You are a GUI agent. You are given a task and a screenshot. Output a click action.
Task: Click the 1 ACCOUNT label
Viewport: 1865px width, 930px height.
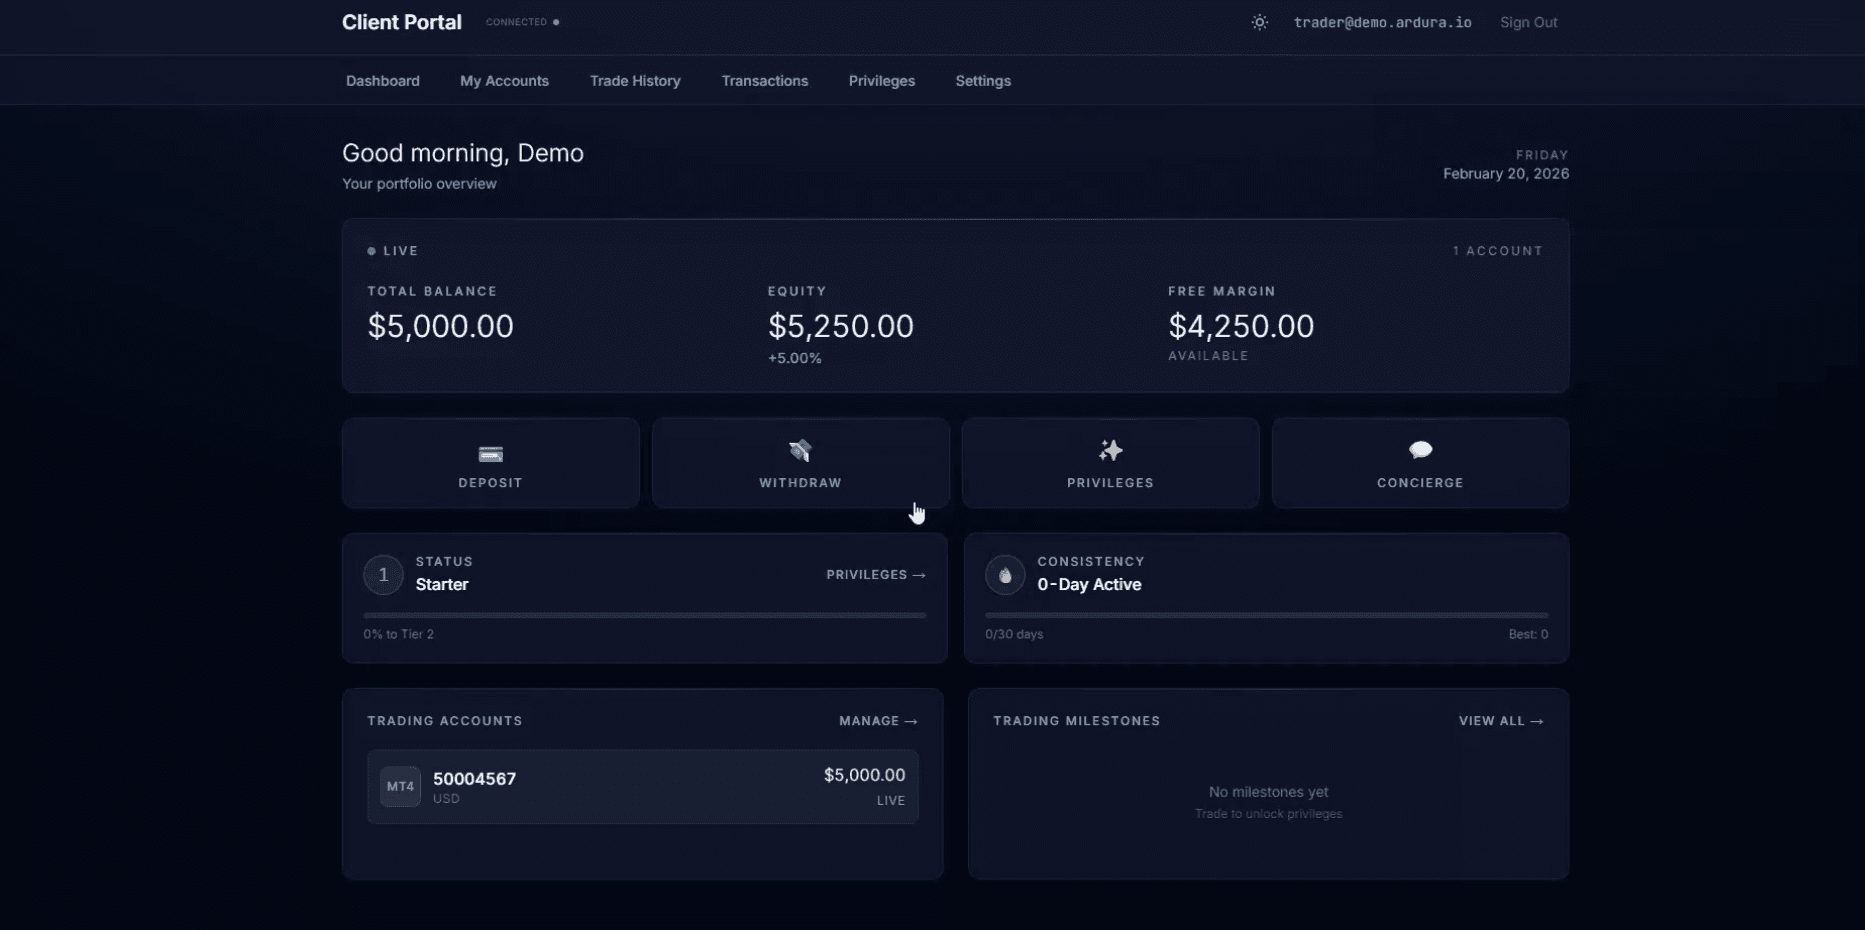pos(1498,251)
